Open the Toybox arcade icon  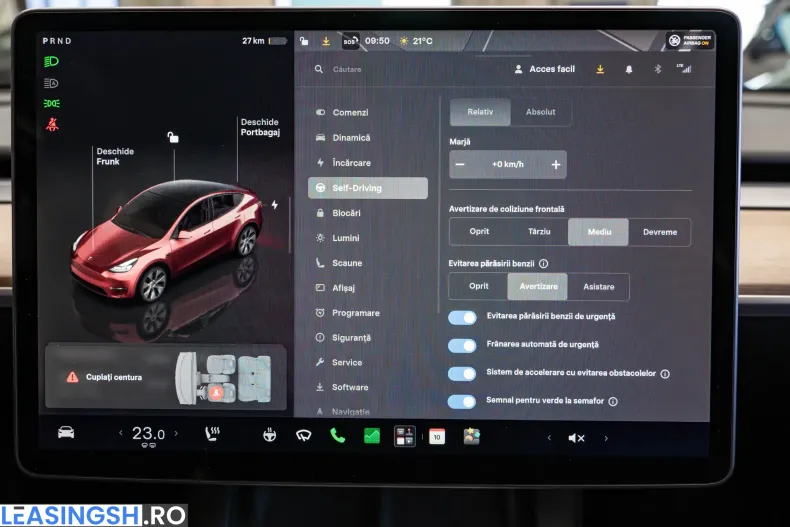click(472, 436)
